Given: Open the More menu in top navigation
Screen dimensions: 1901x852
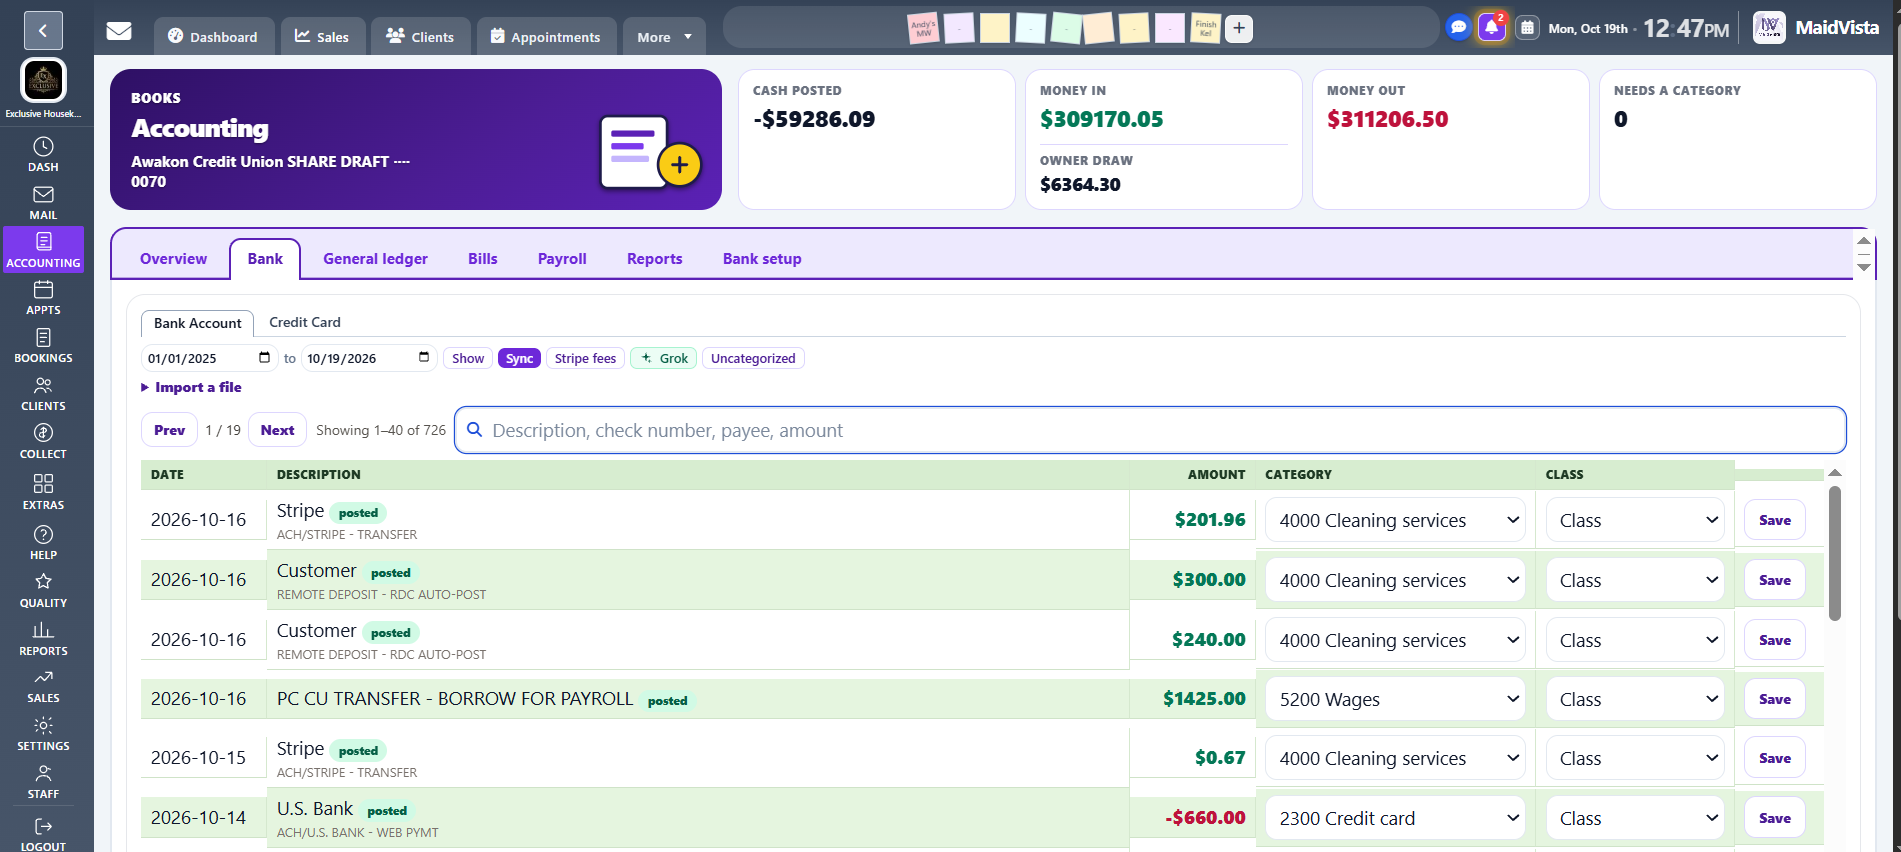Looking at the screenshot, I should 664,37.
